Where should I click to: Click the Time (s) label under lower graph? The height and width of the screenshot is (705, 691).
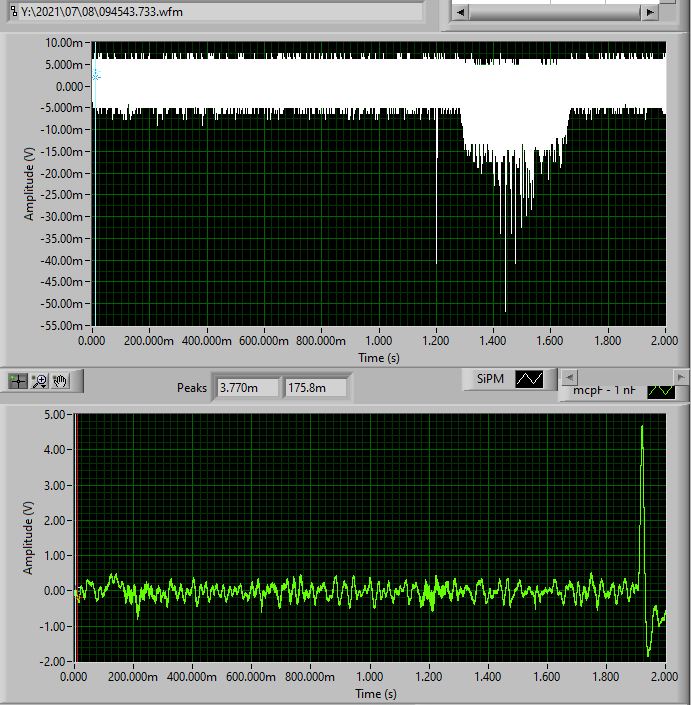point(376,694)
